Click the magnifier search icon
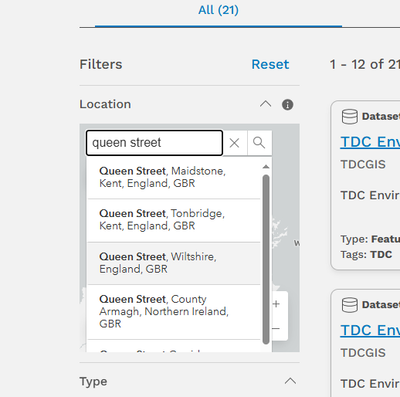The width and height of the screenshot is (400, 397). pos(259,143)
